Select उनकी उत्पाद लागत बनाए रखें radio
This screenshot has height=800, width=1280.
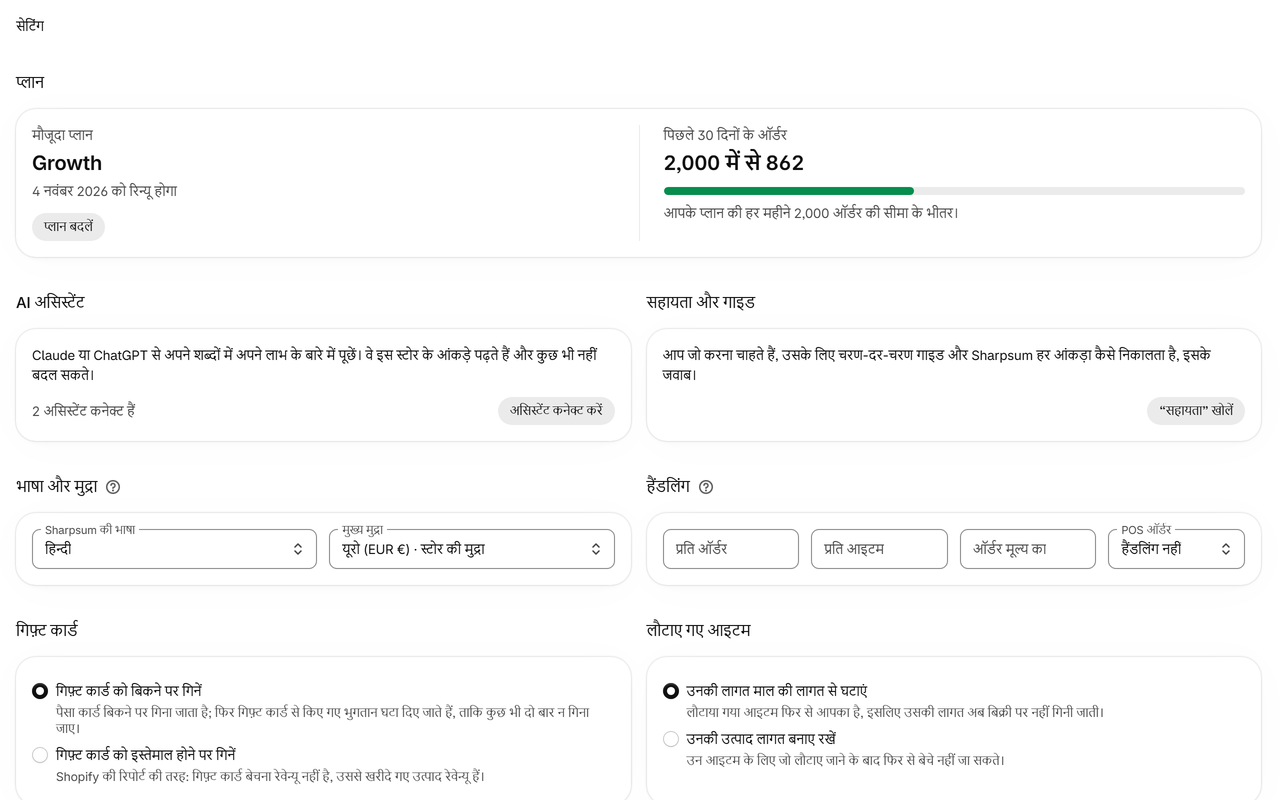coord(671,739)
